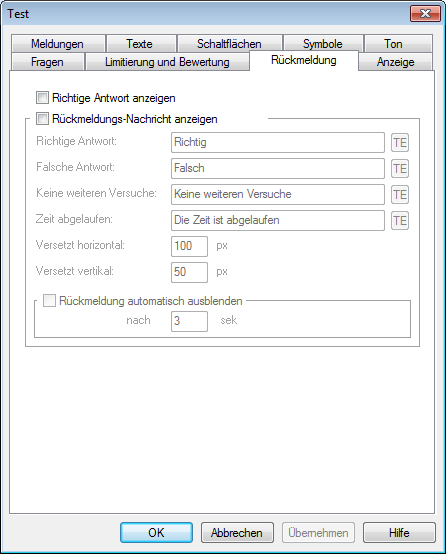Click the TE button next to Falsche Antwort
This screenshot has height=554, width=446.
tap(400, 169)
